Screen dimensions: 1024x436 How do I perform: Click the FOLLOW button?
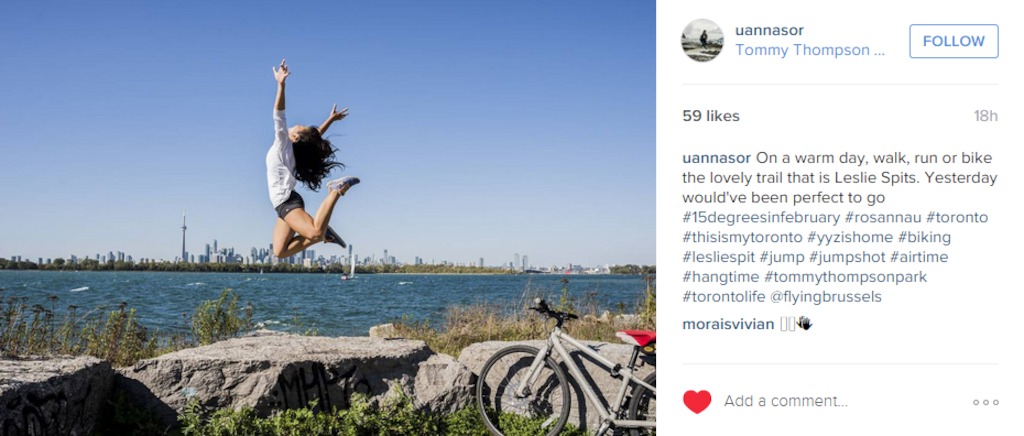(953, 41)
